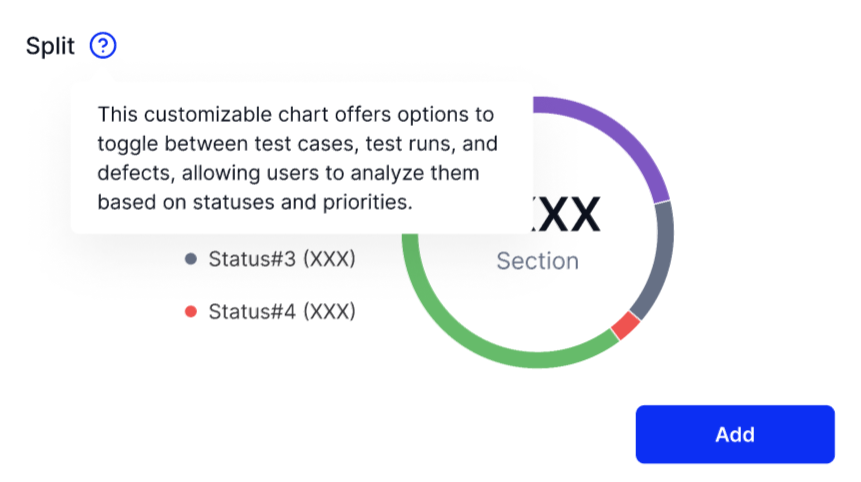Click the bold XXX value in chart center
This screenshot has height=482, width=861.
pos(565,214)
